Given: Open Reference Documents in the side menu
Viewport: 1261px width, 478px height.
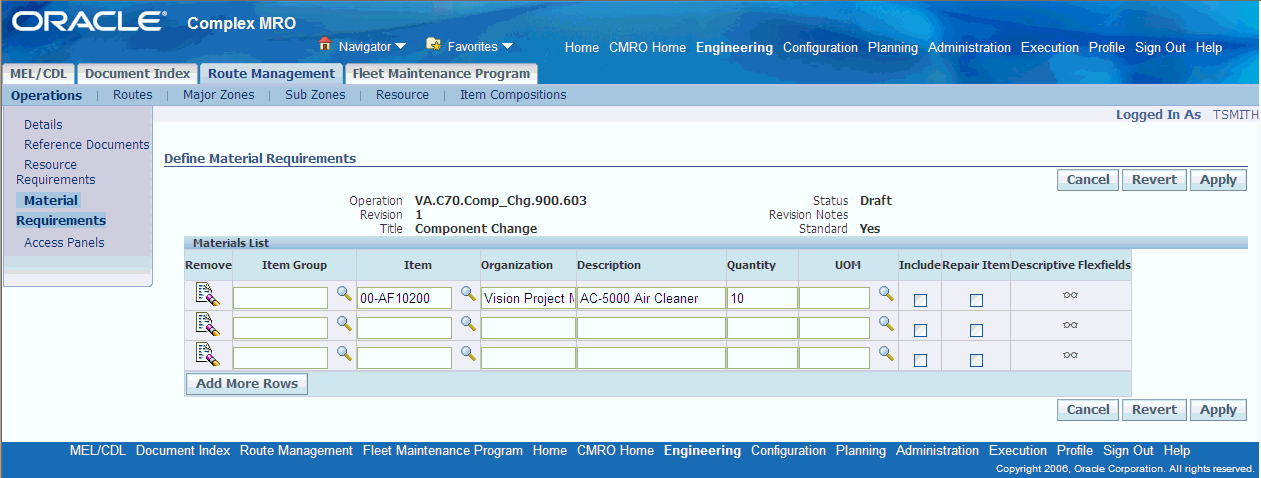Looking at the screenshot, I should pyautogui.click(x=87, y=145).
